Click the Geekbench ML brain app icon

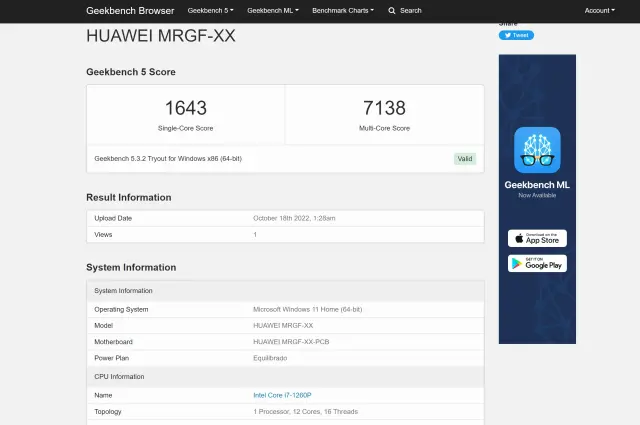click(x=537, y=149)
